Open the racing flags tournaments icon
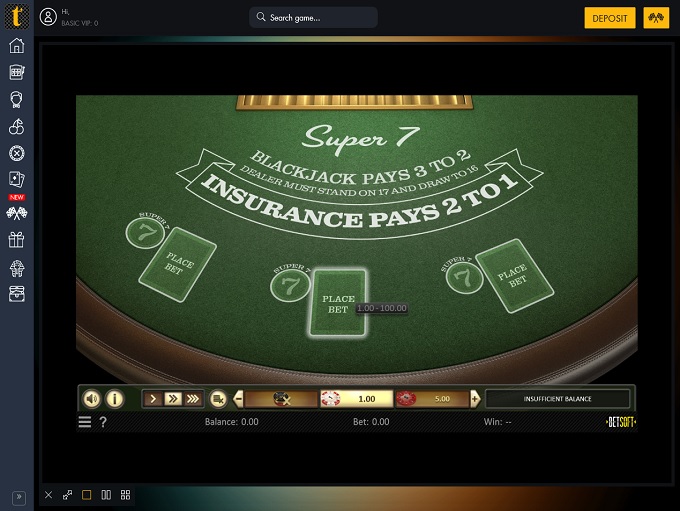 pyautogui.click(x=16, y=212)
